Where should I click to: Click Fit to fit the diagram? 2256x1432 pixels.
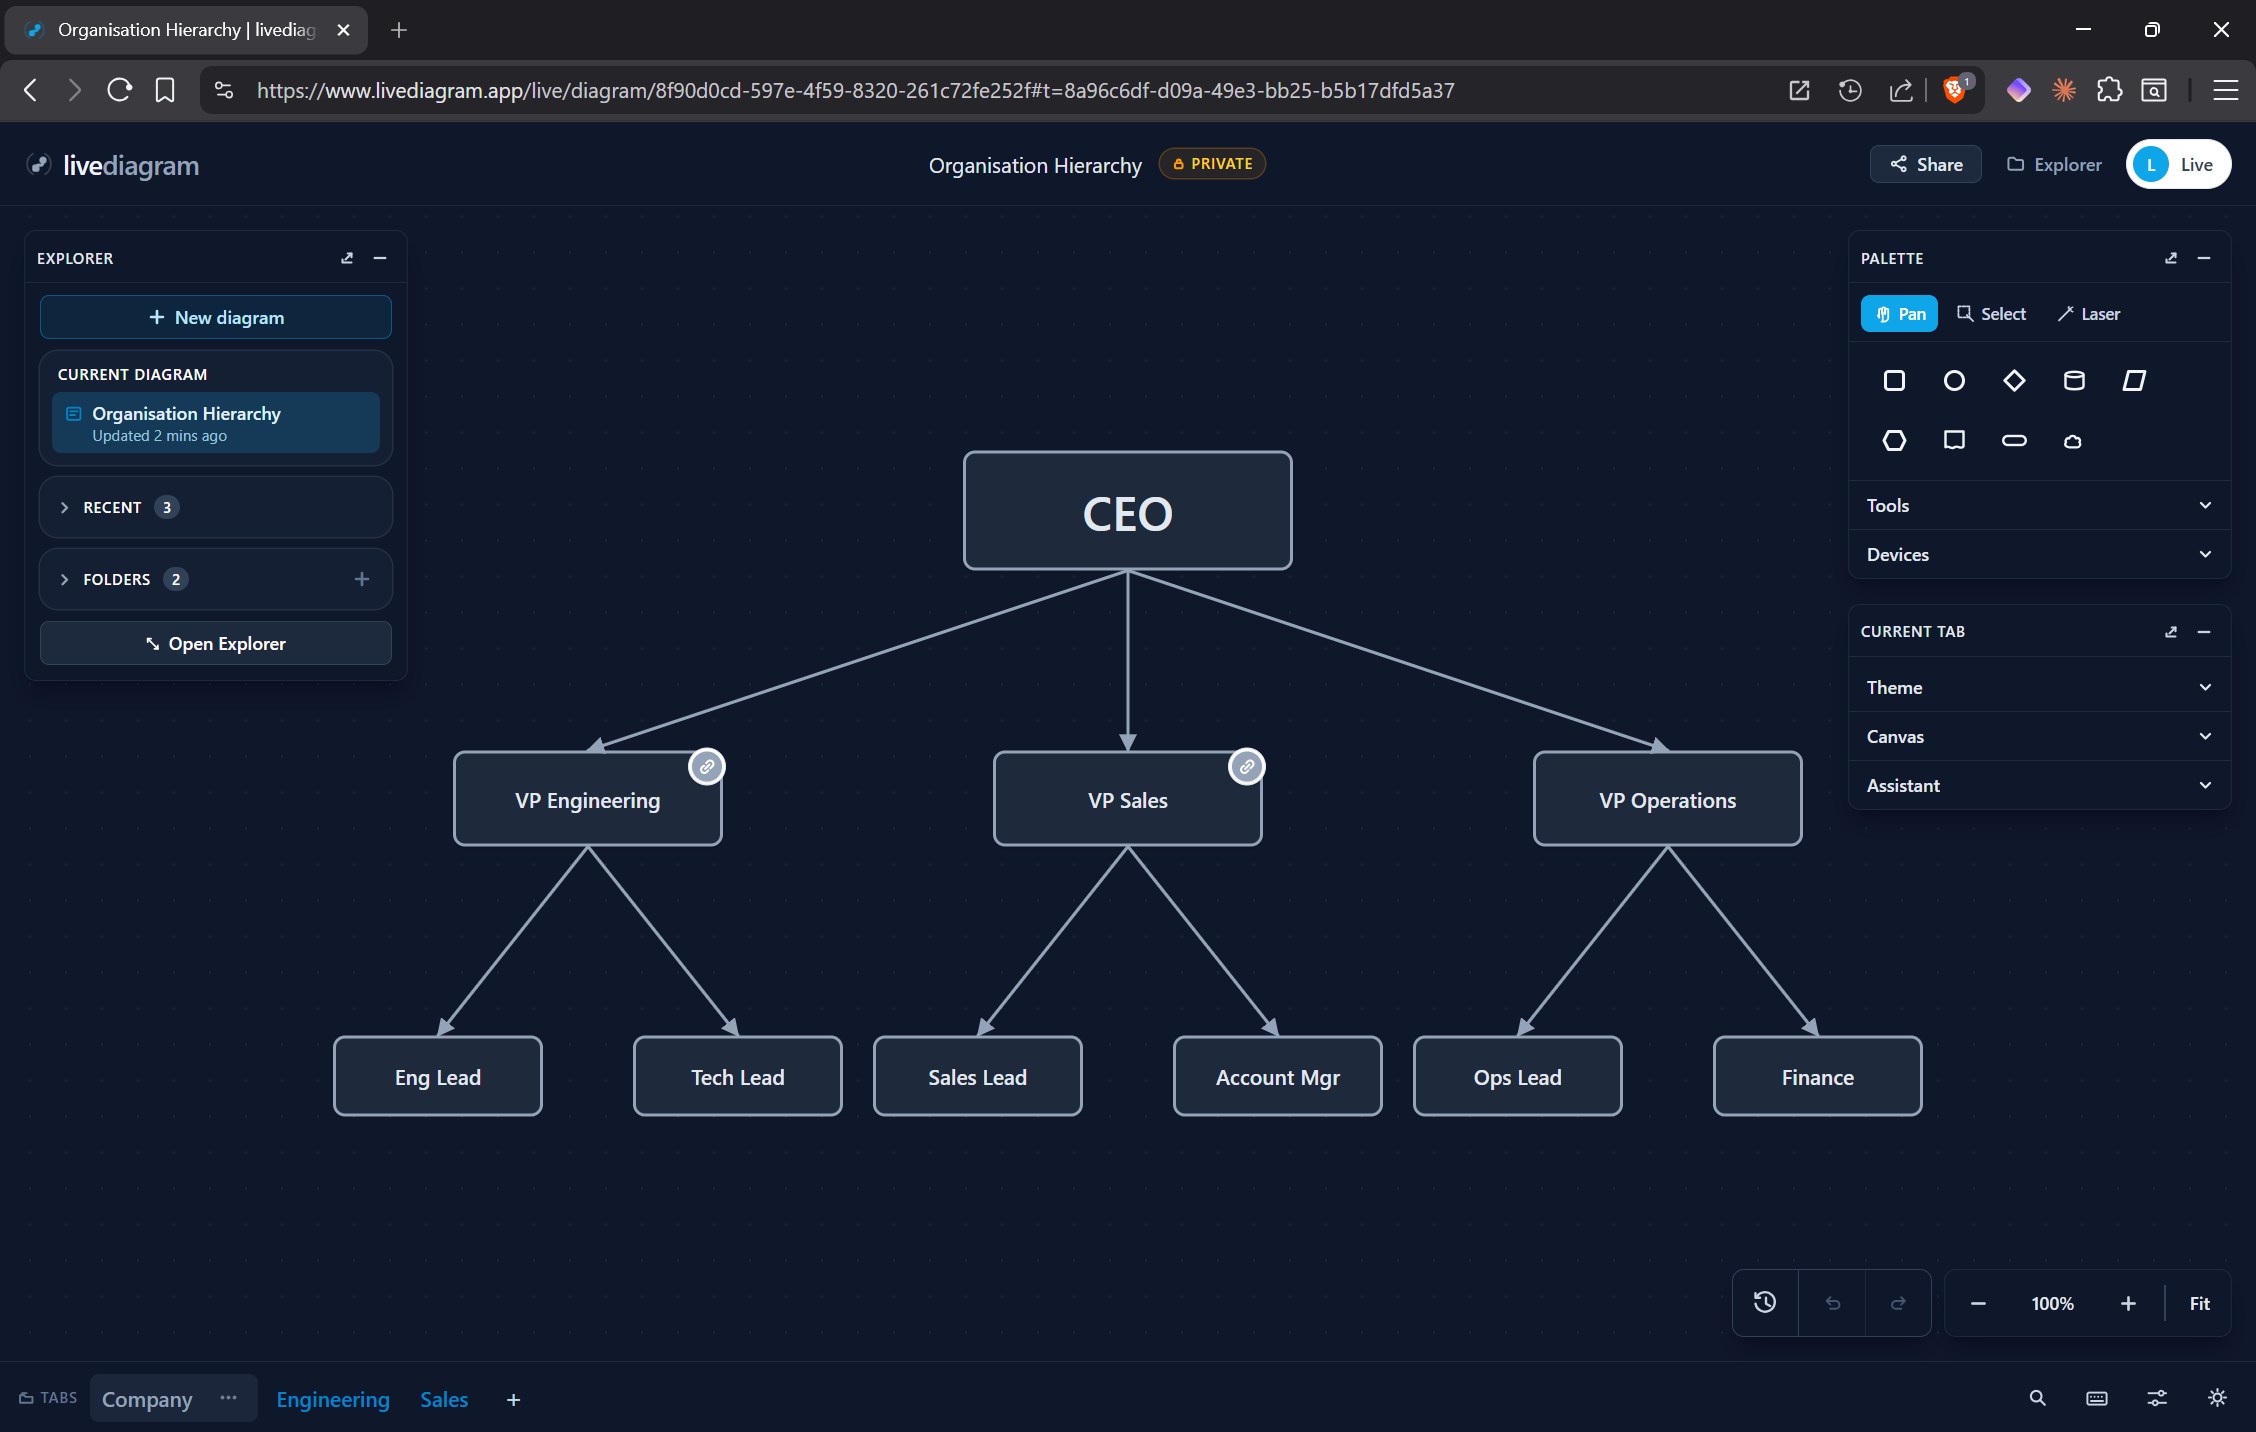[x=2199, y=1303]
